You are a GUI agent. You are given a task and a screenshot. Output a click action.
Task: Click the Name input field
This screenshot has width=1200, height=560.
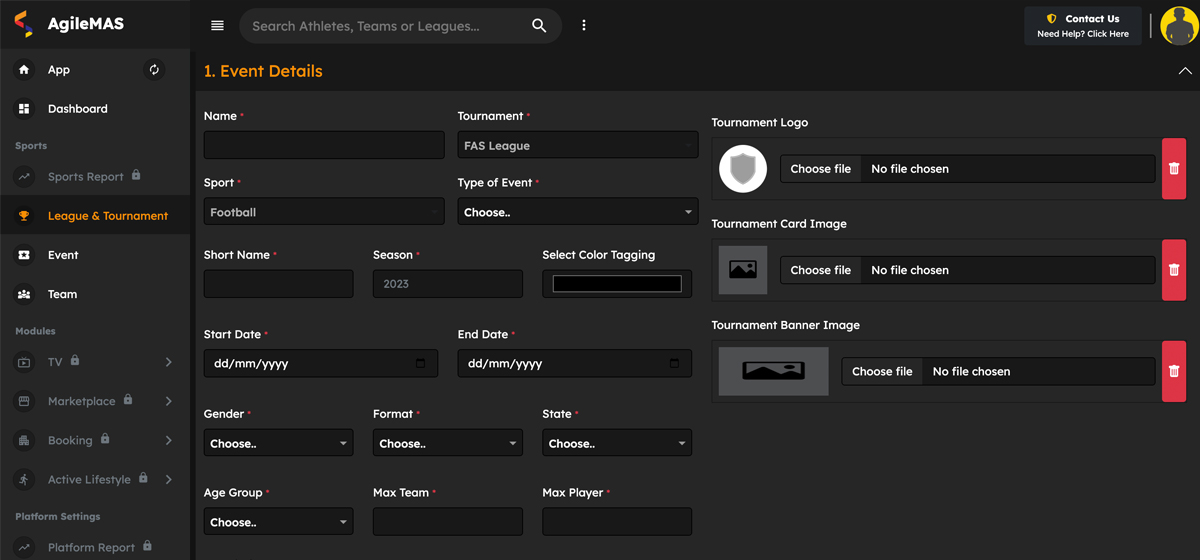(x=324, y=145)
